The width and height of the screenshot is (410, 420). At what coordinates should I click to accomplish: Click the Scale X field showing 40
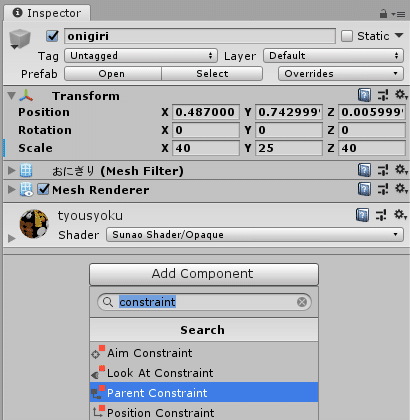[x=206, y=148]
